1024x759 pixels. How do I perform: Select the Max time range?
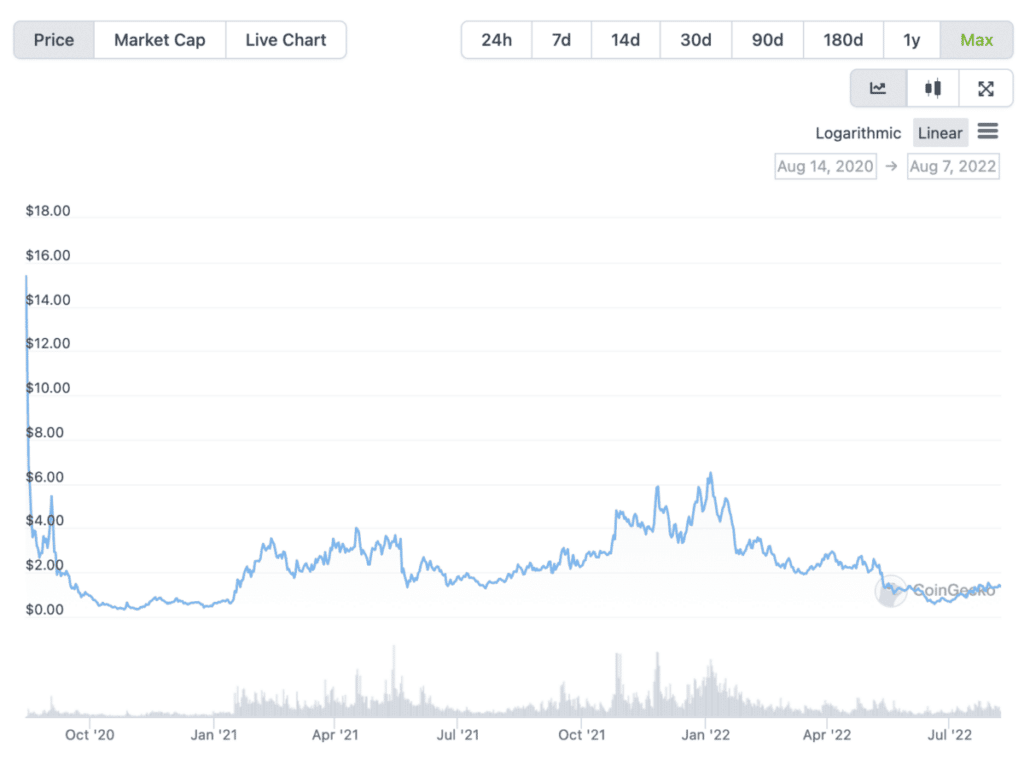[976, 40]
